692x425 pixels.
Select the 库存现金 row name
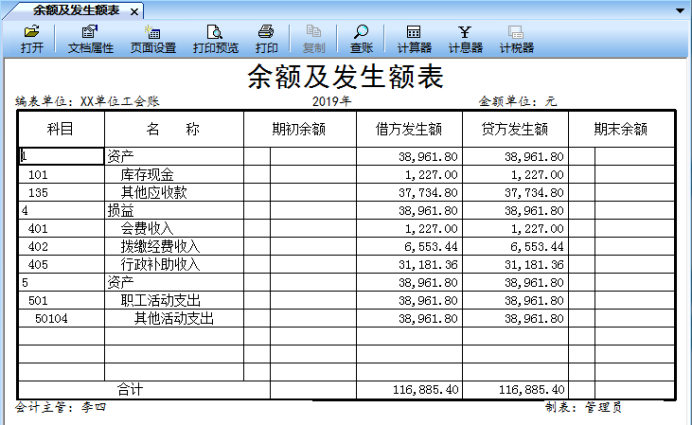147,175
